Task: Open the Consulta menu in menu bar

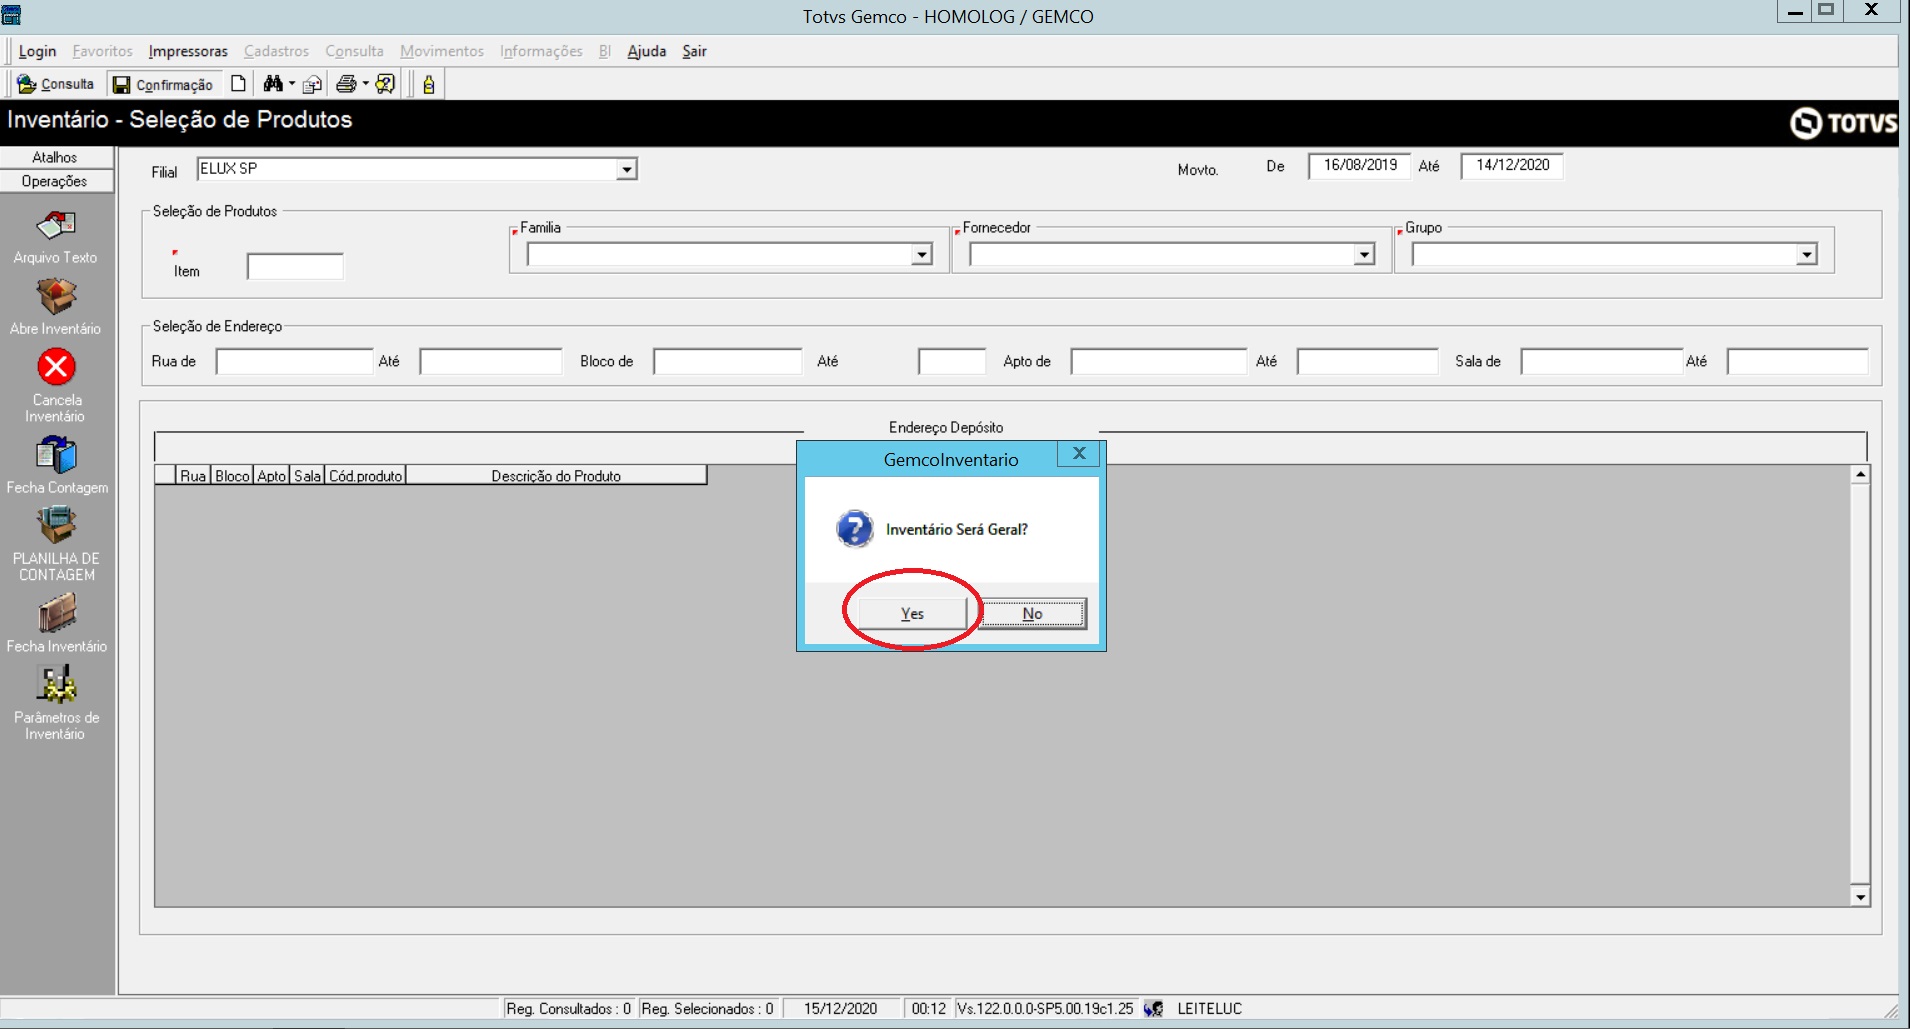Action: tap(354, 51)
